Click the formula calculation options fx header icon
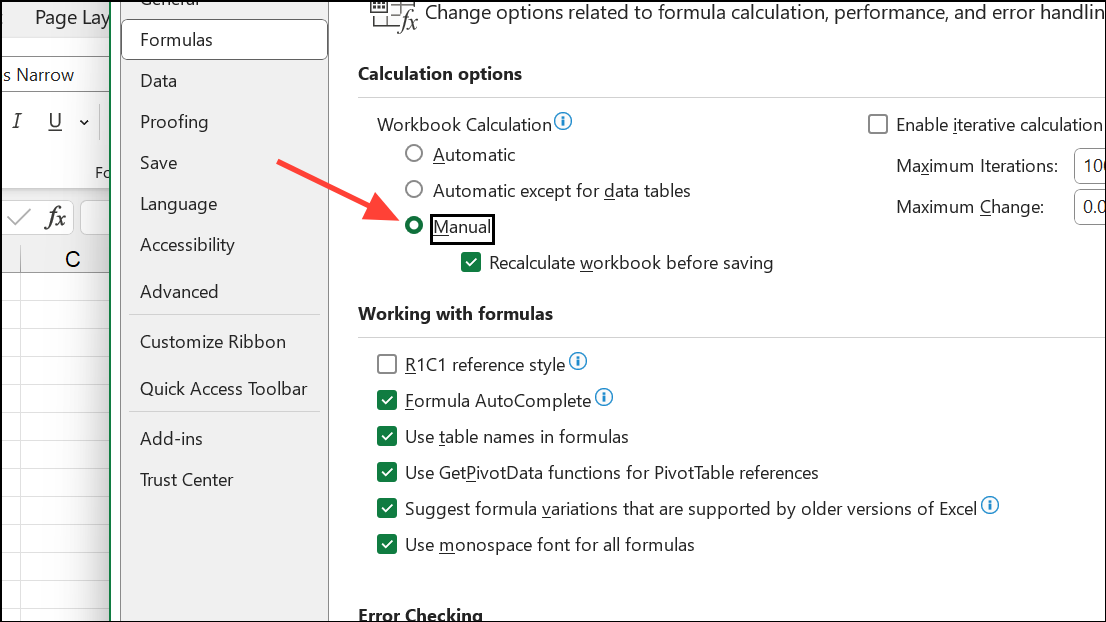 click(390, 16)
